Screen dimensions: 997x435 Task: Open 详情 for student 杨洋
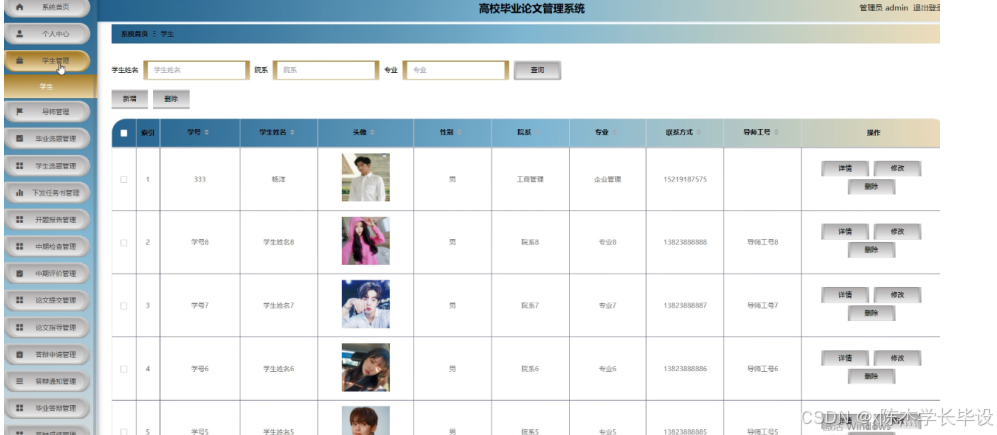(x=844, y=169)
